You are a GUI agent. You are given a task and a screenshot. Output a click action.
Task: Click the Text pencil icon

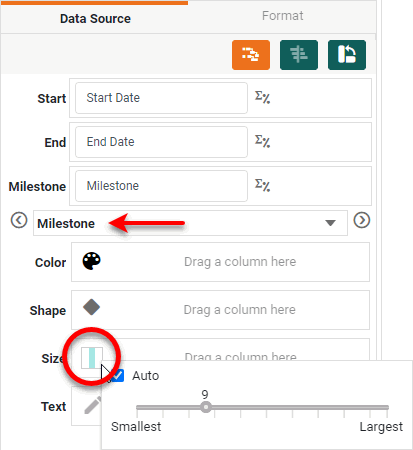point(92,405)
